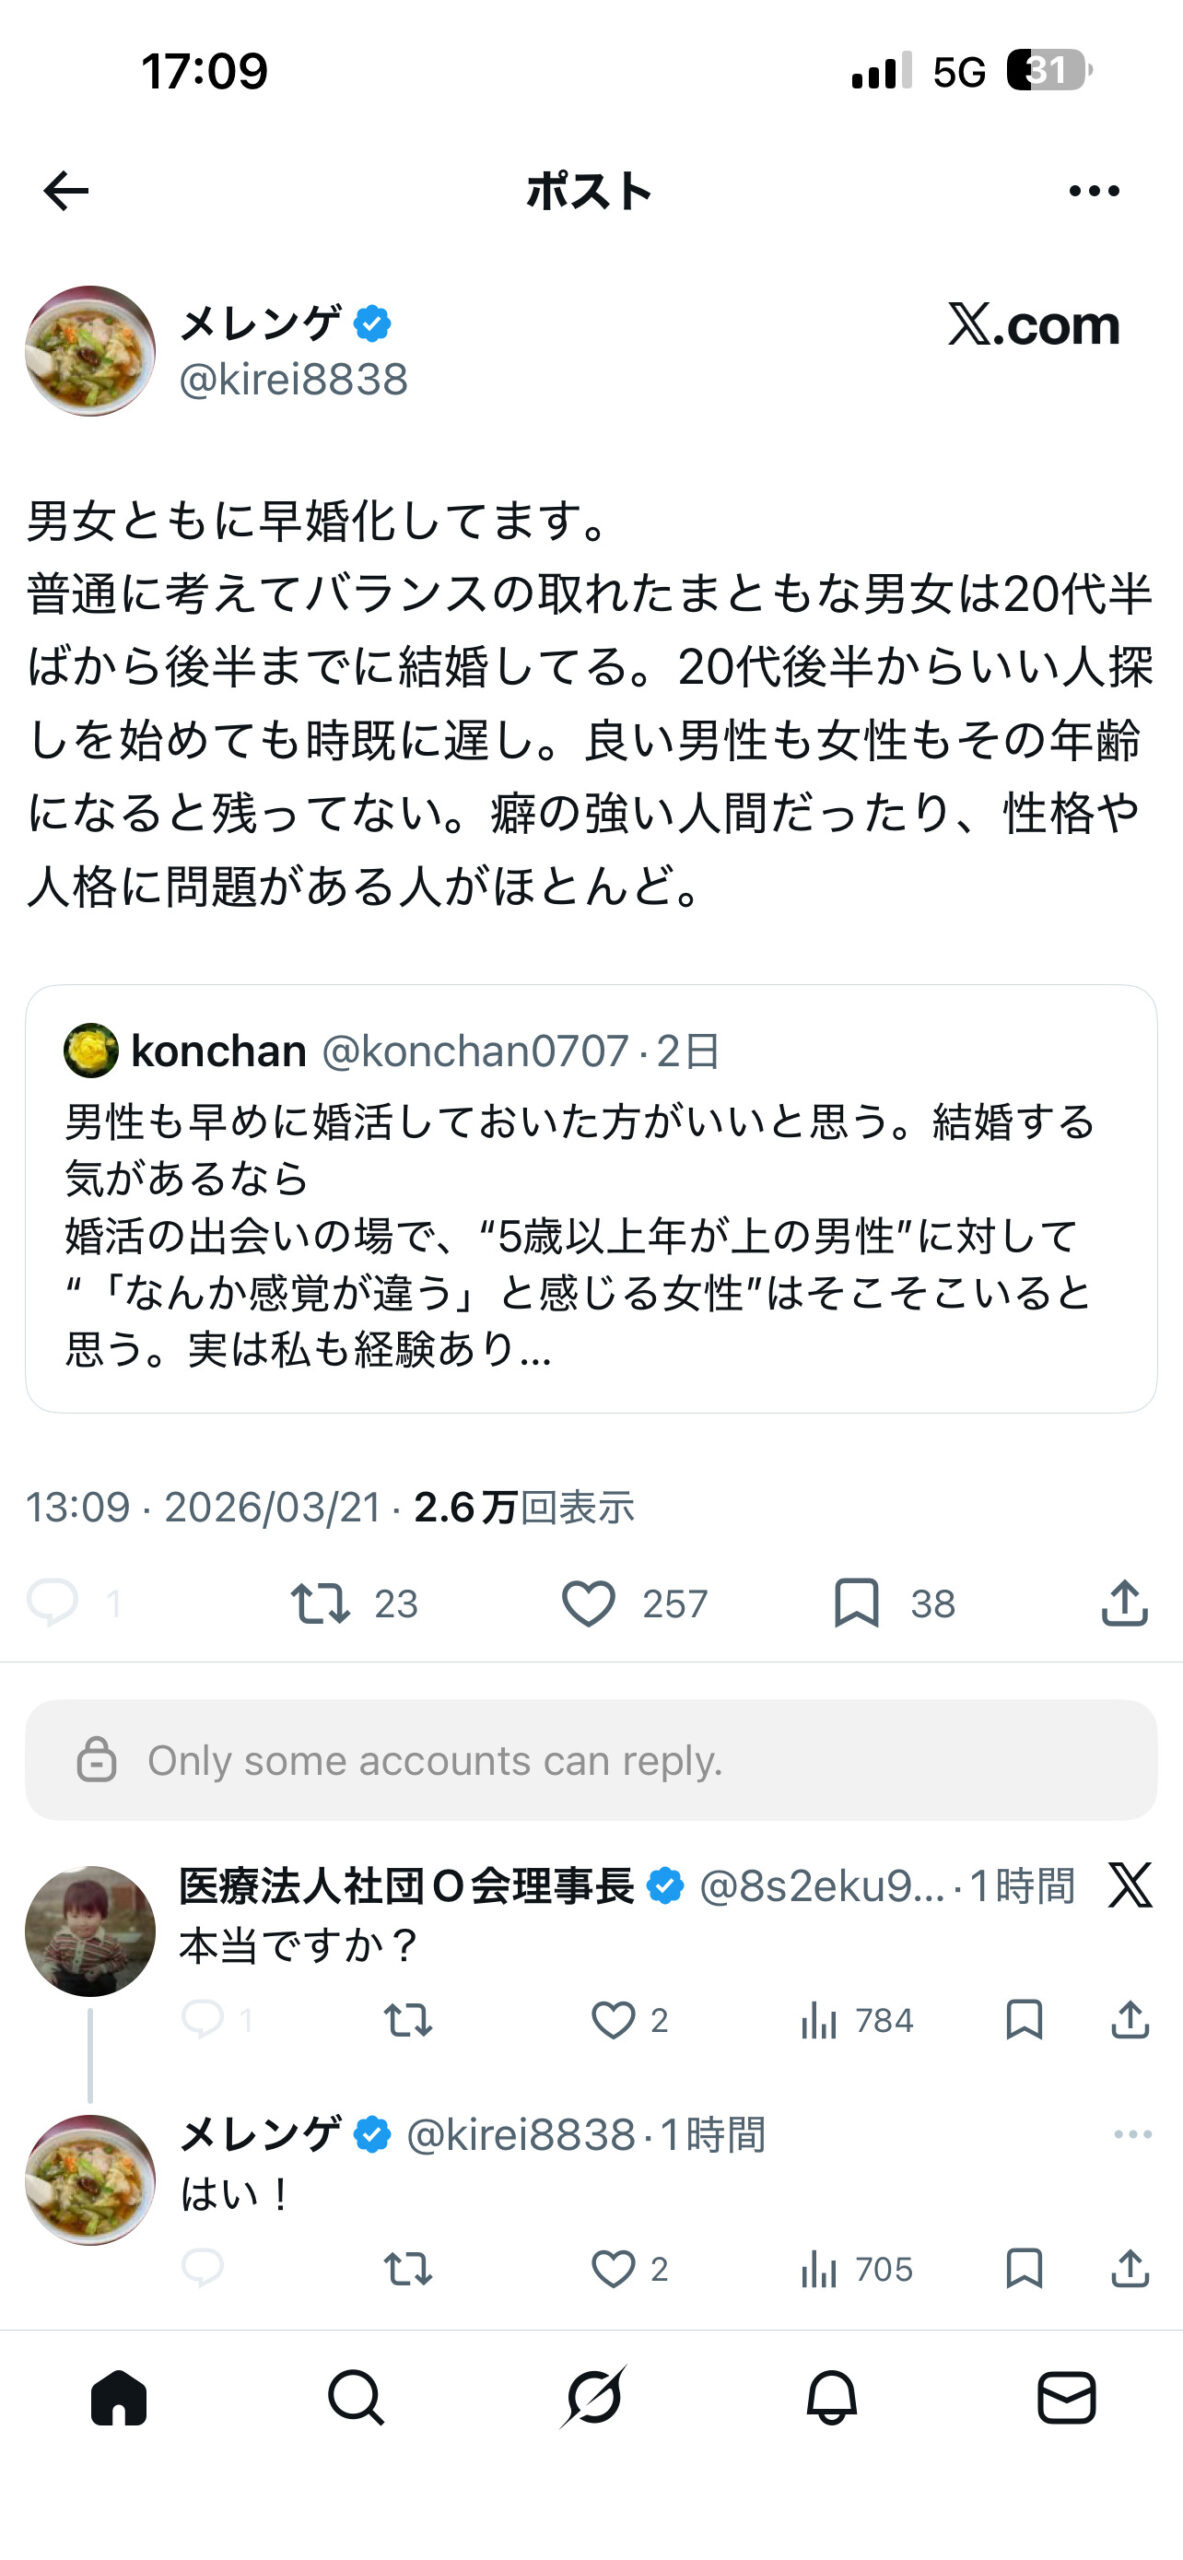
Task: Open the three-dot post options menu
Action: click(1094, 191)
